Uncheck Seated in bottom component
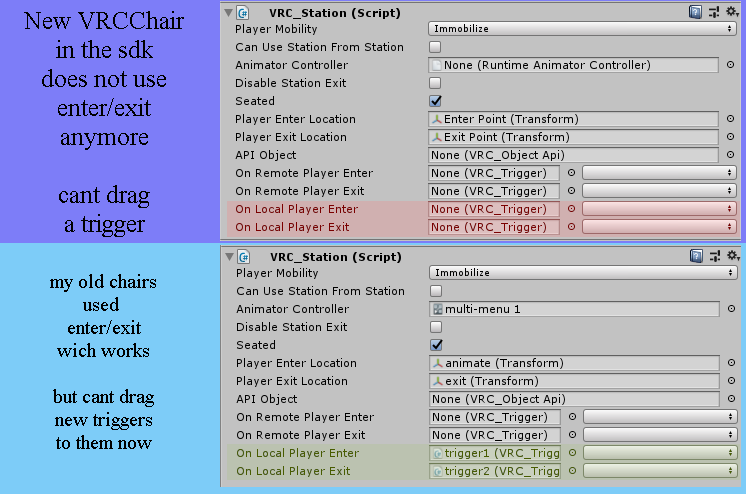Image resolution: width=746 pixels, height=494 pixels. tap(436, 345)
